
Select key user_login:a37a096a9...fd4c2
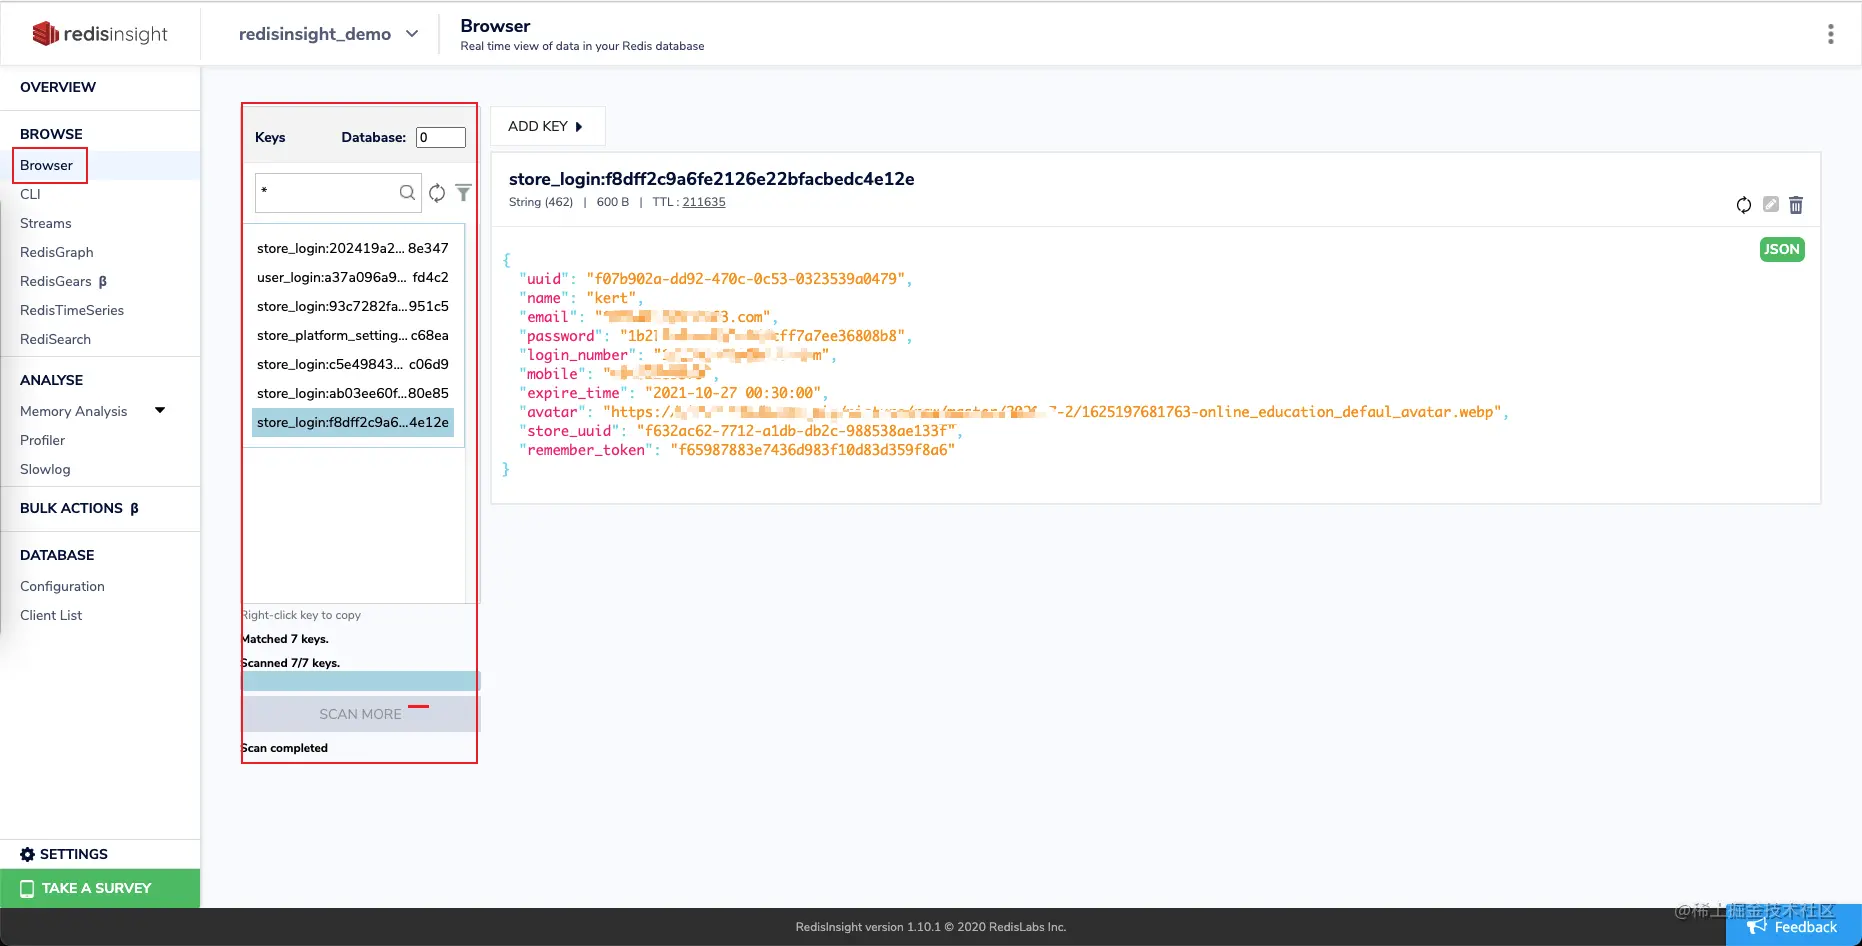pyautogui.click(x=353, y=277)
